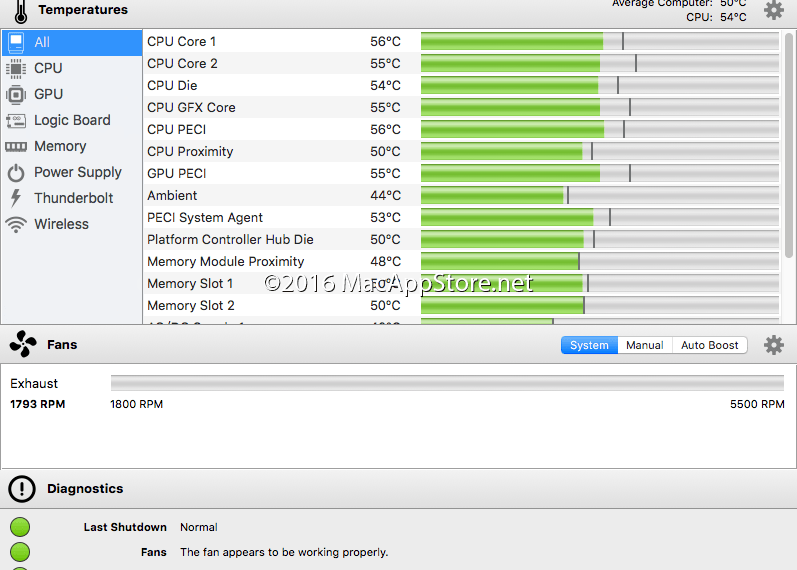Click the Logic Board icon
The height and width of the screenshot is (570, 797).
[16, 120]
